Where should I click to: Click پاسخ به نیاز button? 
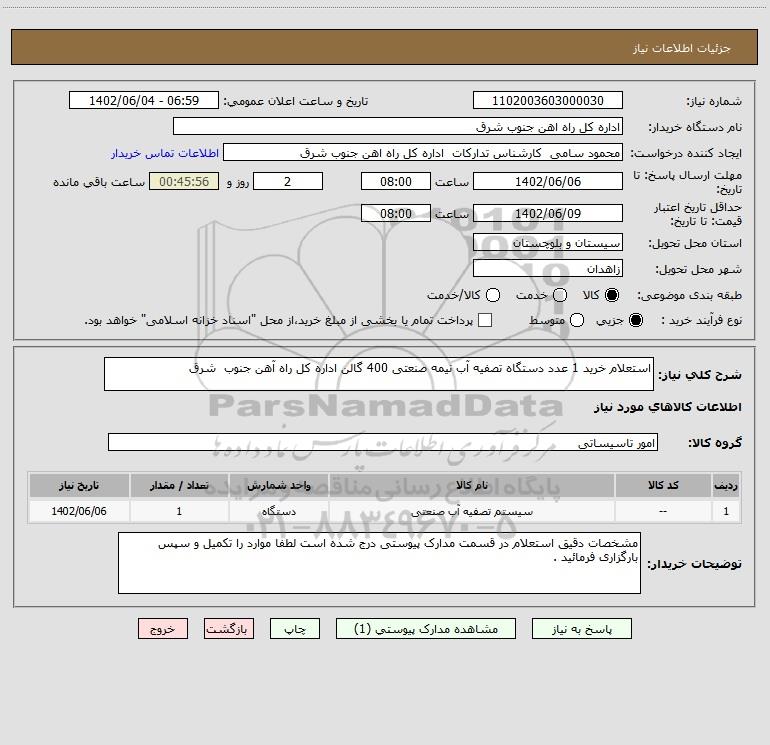(x=581, y=629)
